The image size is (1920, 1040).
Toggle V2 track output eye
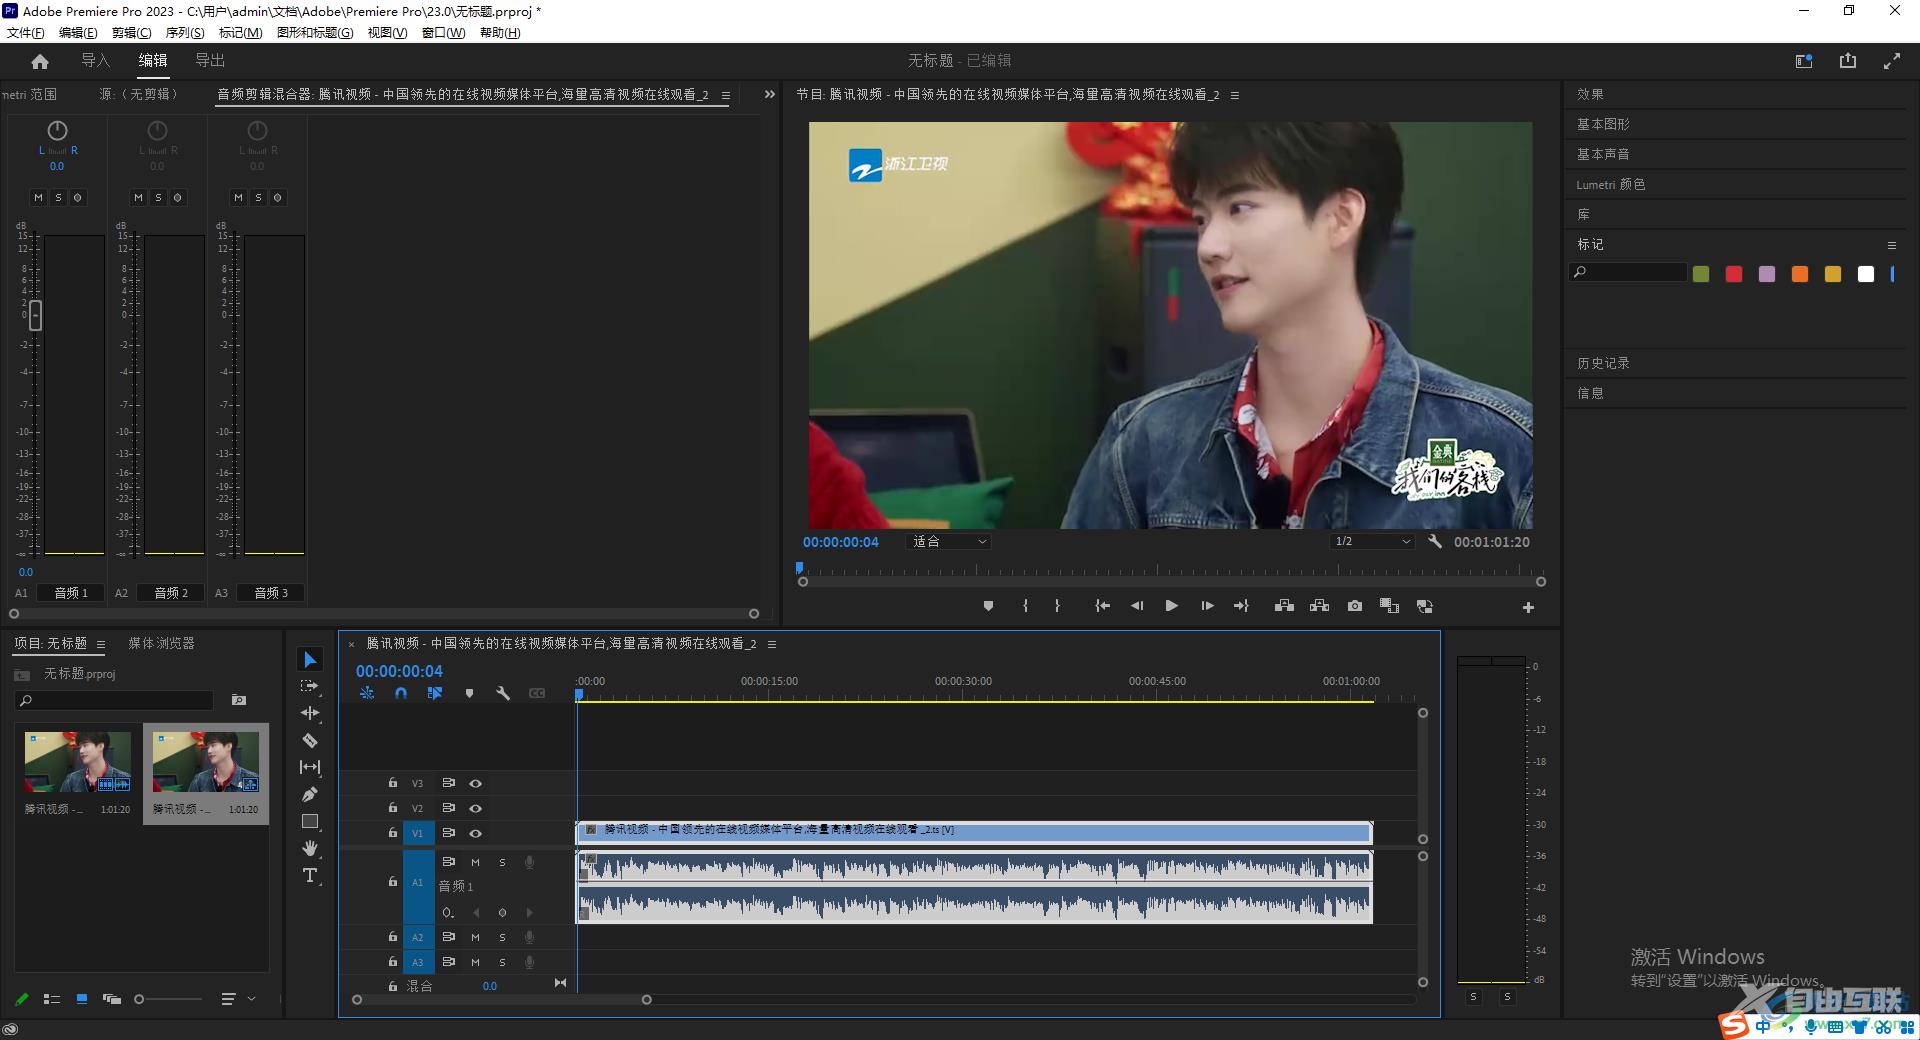[x=476, y=808]
